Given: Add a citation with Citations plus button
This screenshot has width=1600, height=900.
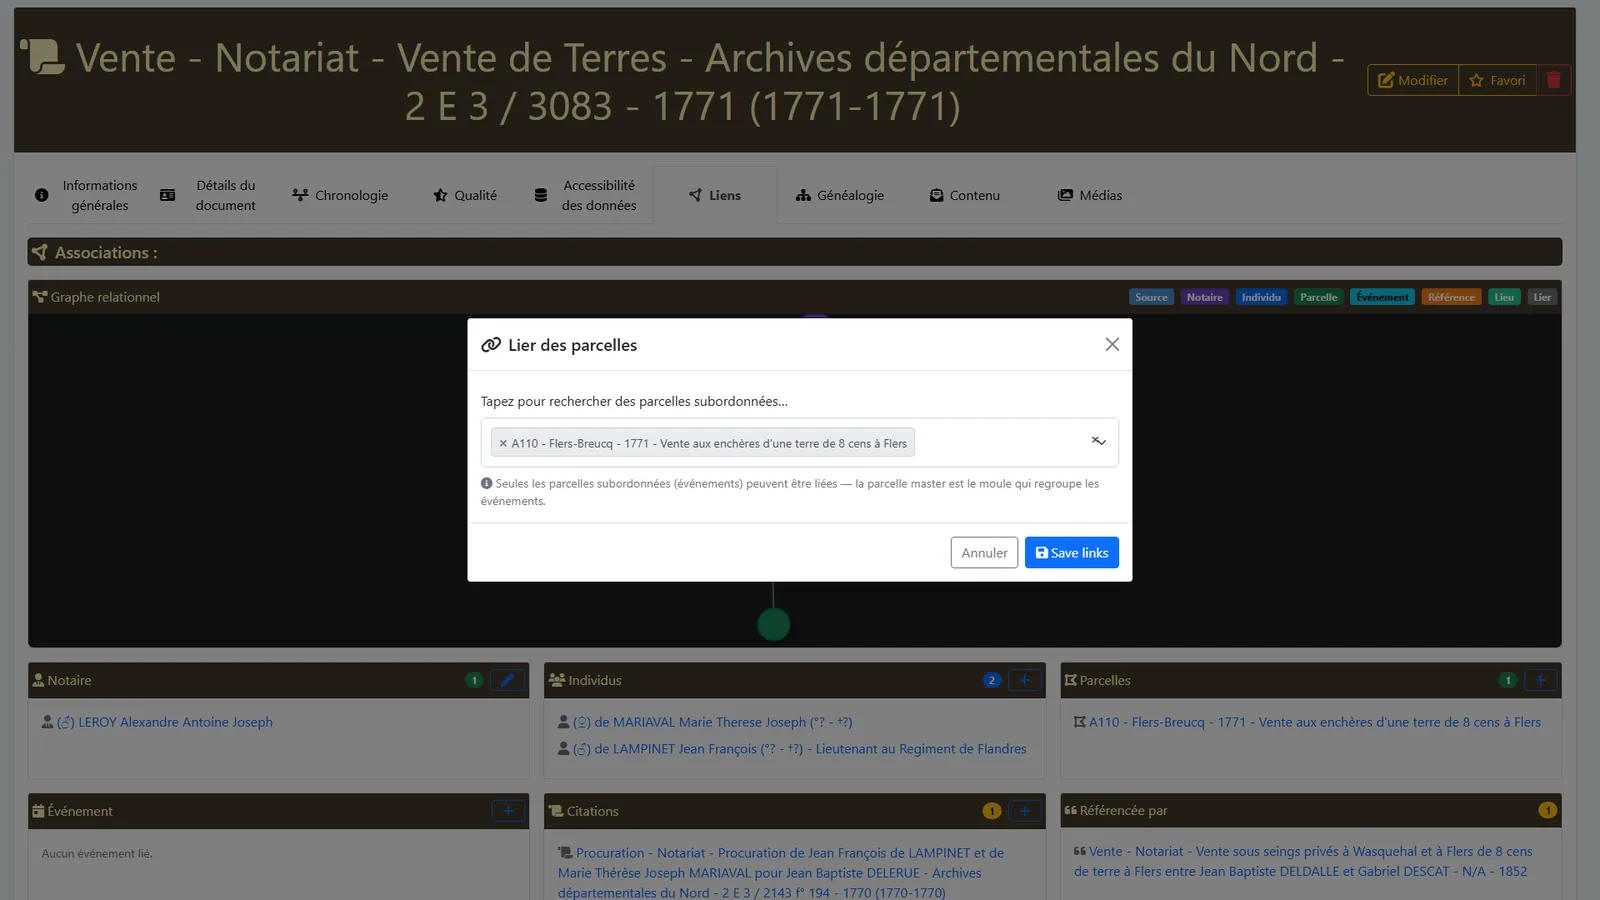Looking at the screenshot, I should 1024,811.
